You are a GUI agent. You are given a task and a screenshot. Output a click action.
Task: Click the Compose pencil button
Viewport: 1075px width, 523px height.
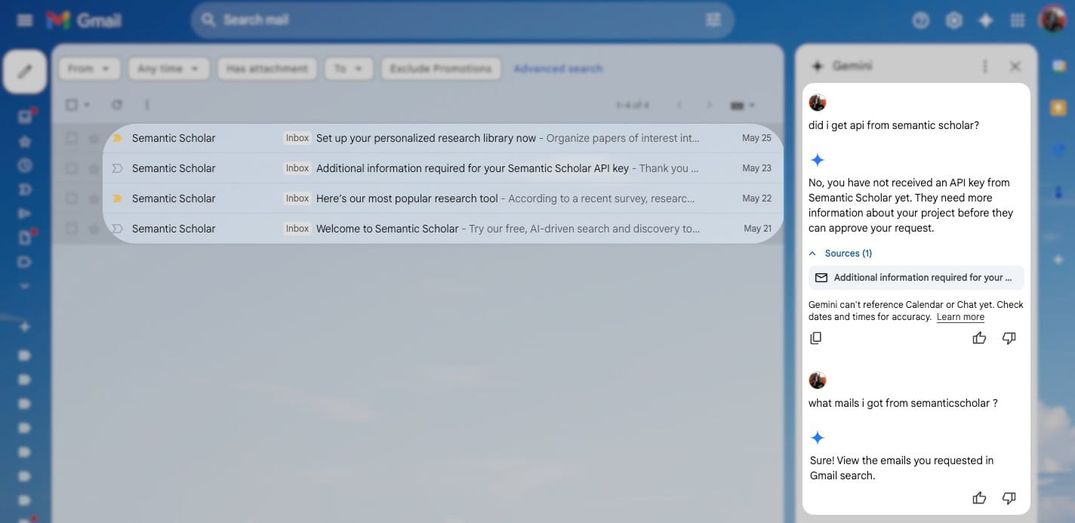tap(25, 71)
